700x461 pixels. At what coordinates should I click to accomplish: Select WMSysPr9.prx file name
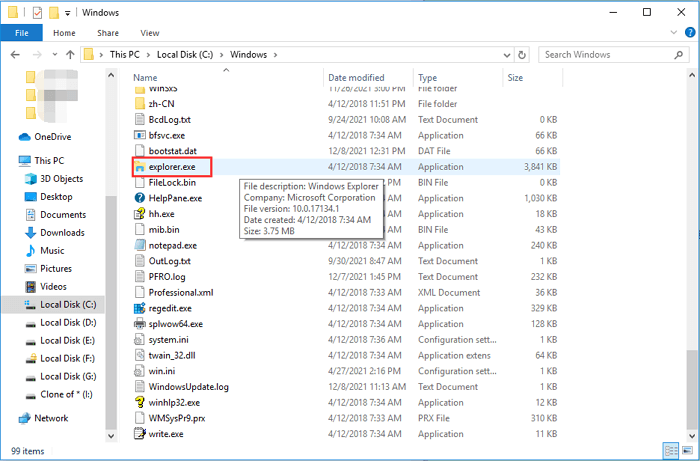coord(177,418)
